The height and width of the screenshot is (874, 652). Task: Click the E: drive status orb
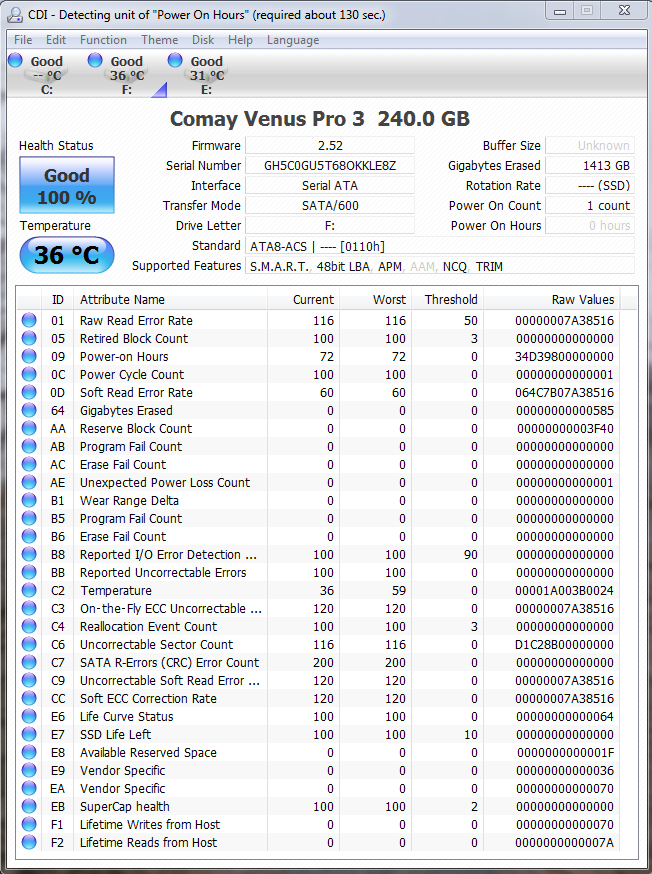pos(175,61)
